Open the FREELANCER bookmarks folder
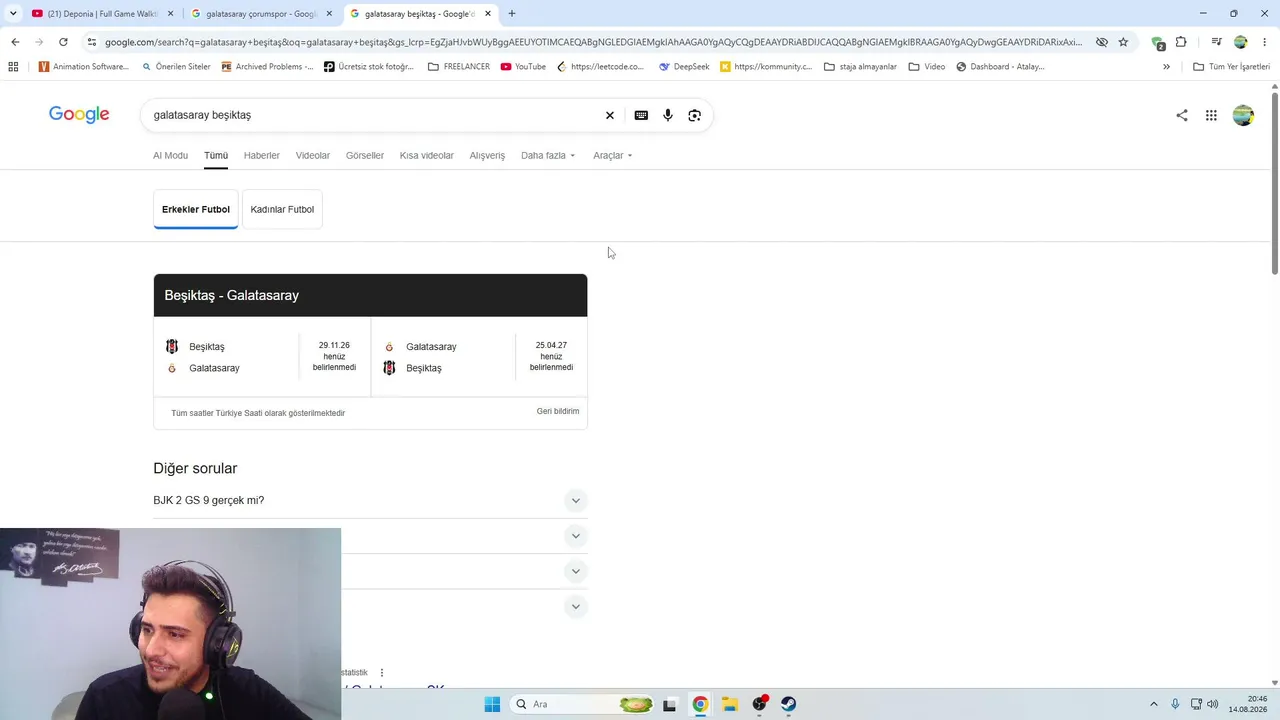 459,67
